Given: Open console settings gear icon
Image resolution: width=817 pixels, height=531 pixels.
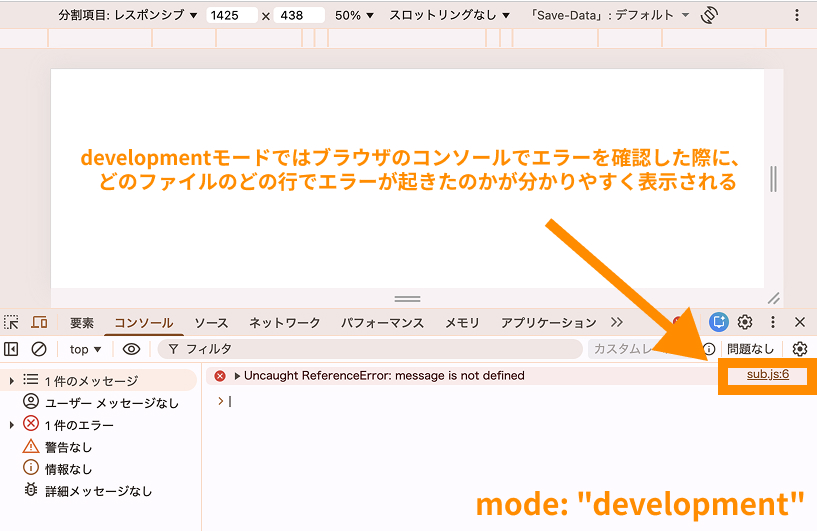Looking at the screenshot, I should [800, 349].
